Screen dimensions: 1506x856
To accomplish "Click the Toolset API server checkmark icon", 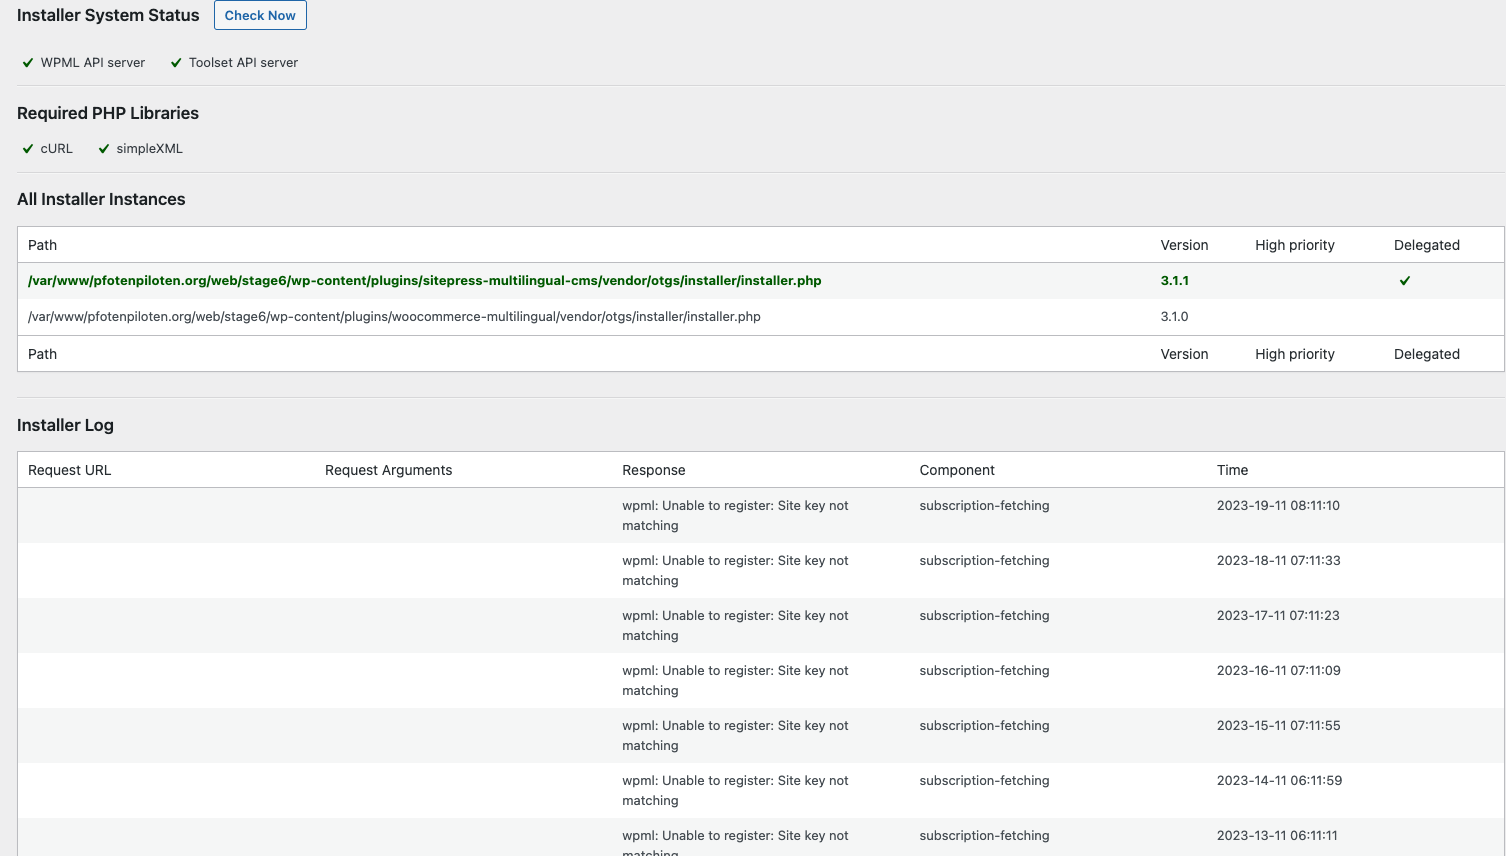I will tap(176, 63).
